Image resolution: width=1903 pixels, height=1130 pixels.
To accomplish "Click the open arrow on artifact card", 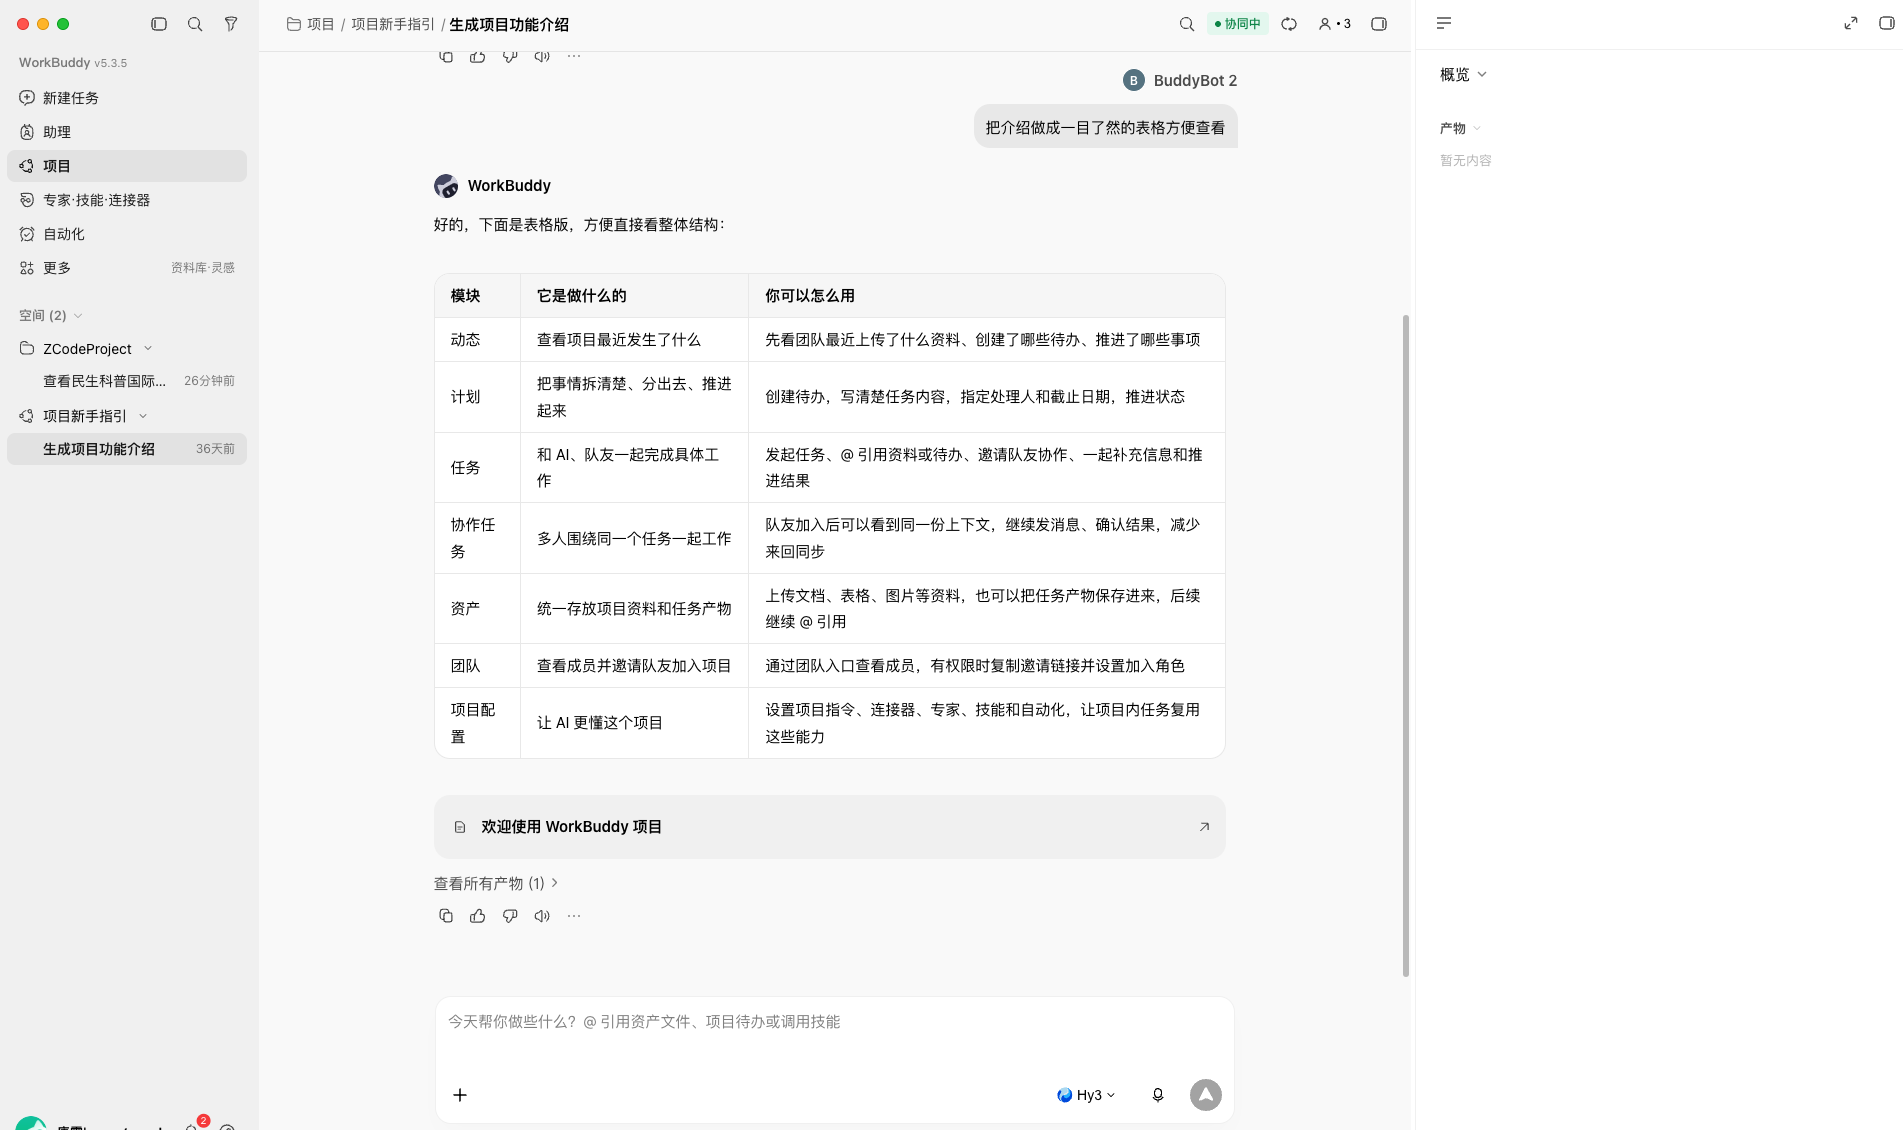I will (x=1204, y=827).
